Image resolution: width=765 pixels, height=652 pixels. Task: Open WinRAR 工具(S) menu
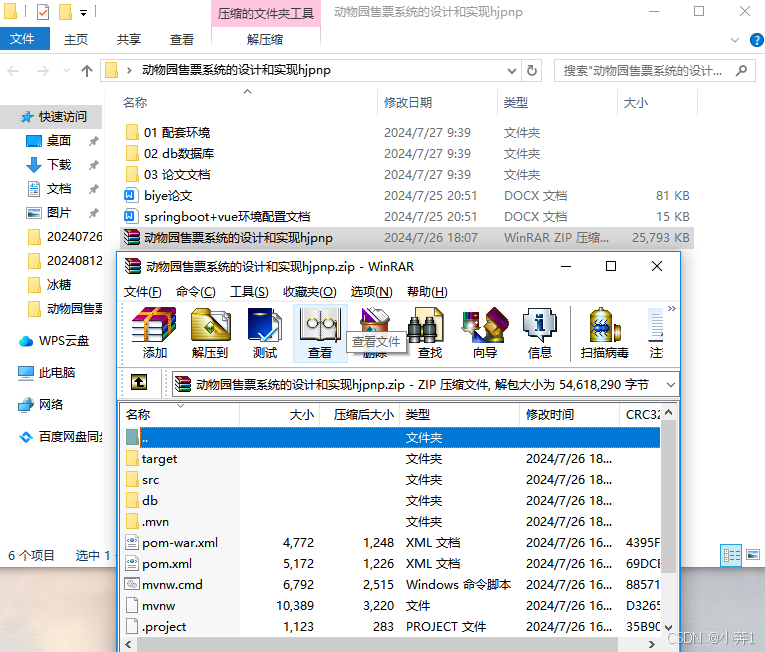point(249,292)
